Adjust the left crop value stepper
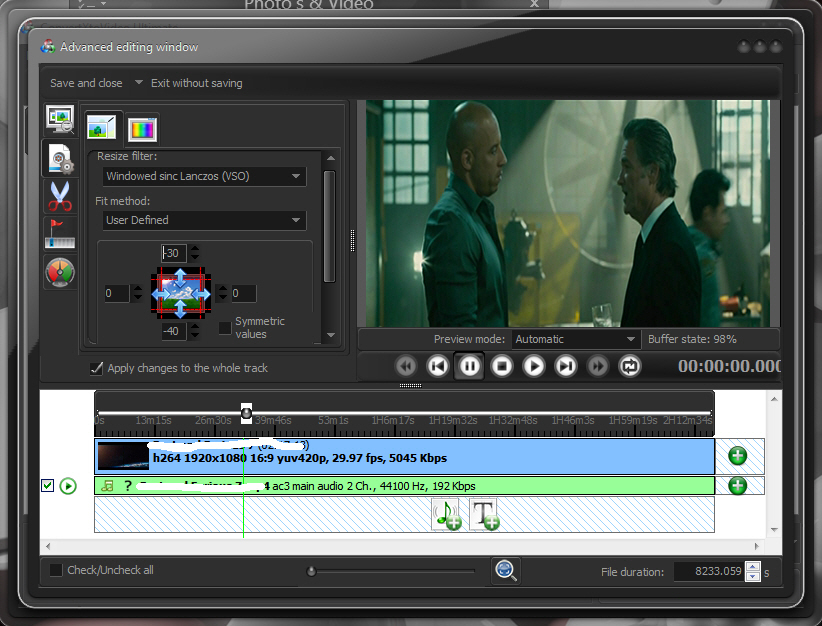This screenshot has height=626, width=822. [x=138, y=293]
